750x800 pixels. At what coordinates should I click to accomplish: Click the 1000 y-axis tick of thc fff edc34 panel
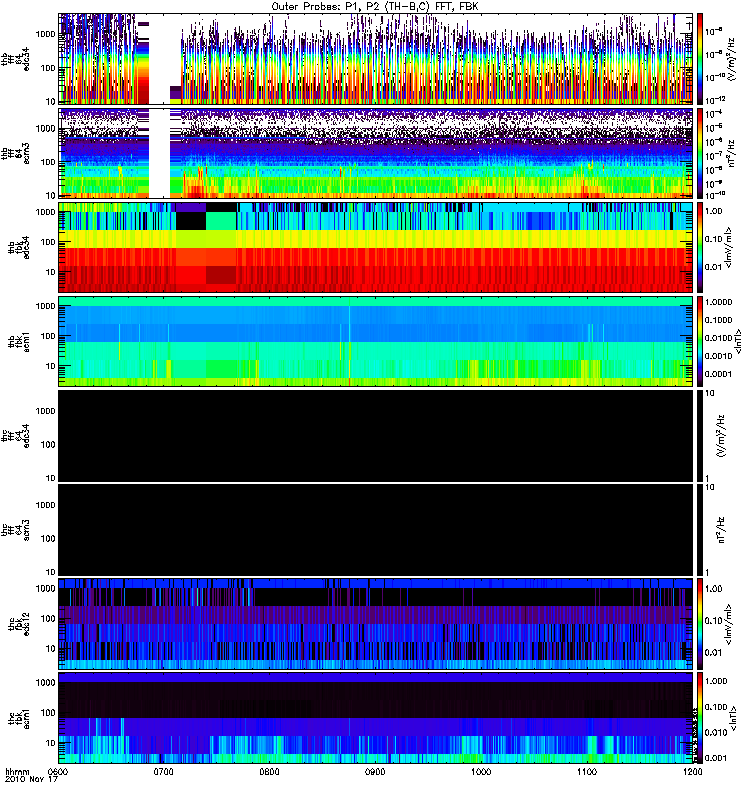(45, 411)
